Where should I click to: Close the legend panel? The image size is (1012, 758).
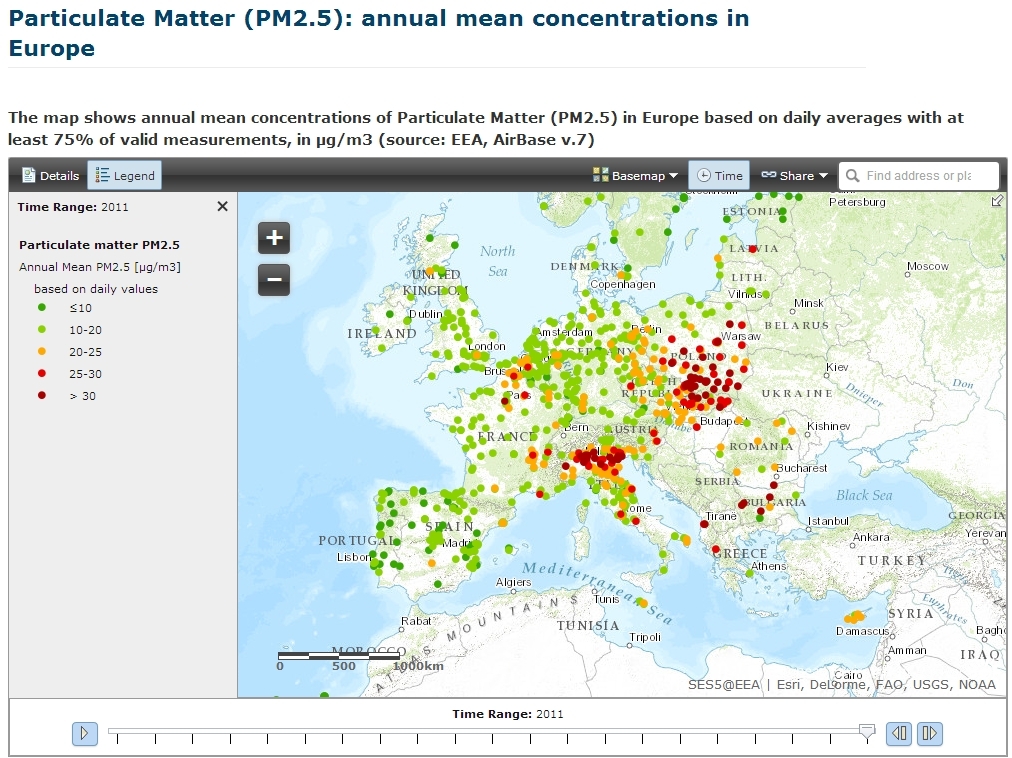tap(222, 206)
